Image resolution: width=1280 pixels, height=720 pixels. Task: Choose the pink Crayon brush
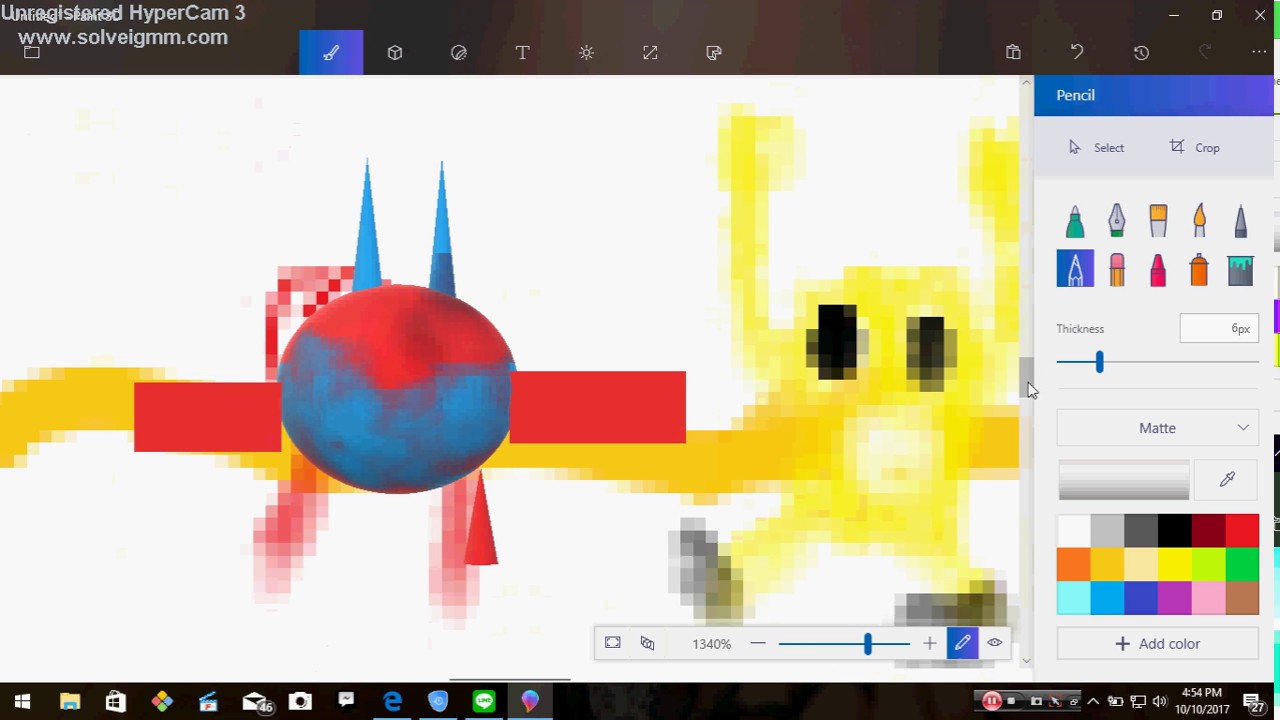click(x=1158, y=269)
